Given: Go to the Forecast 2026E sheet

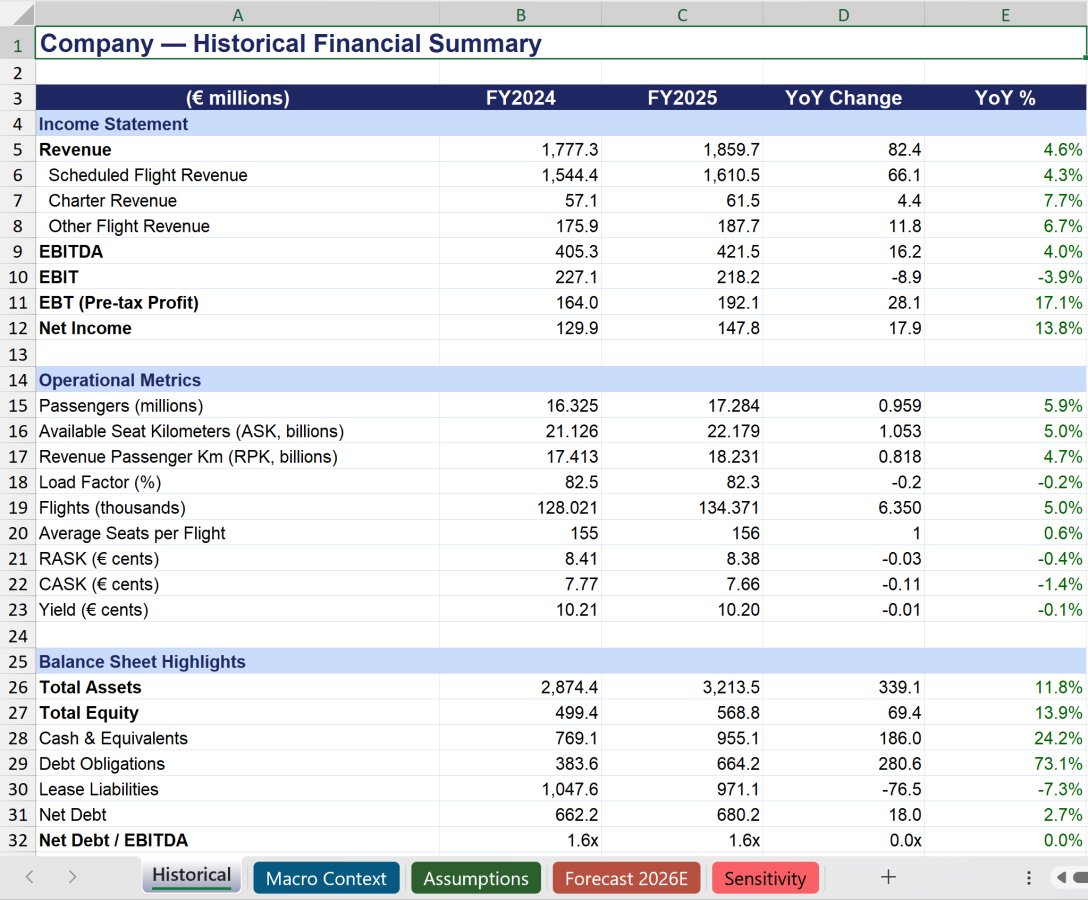Looking at the screenshot, I should click(626, 878).
